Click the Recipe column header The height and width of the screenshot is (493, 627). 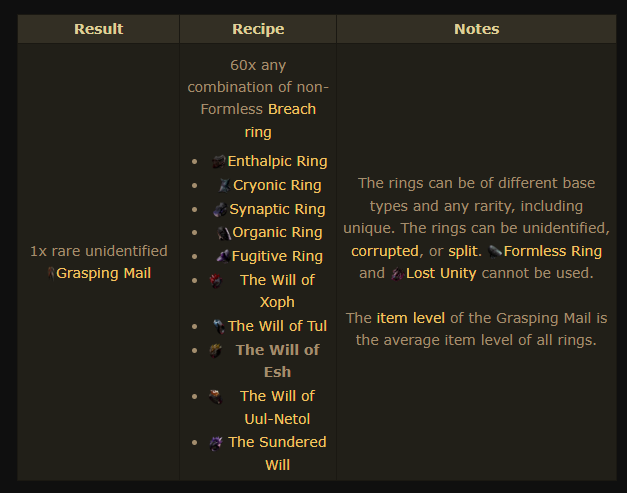(258, 29)
